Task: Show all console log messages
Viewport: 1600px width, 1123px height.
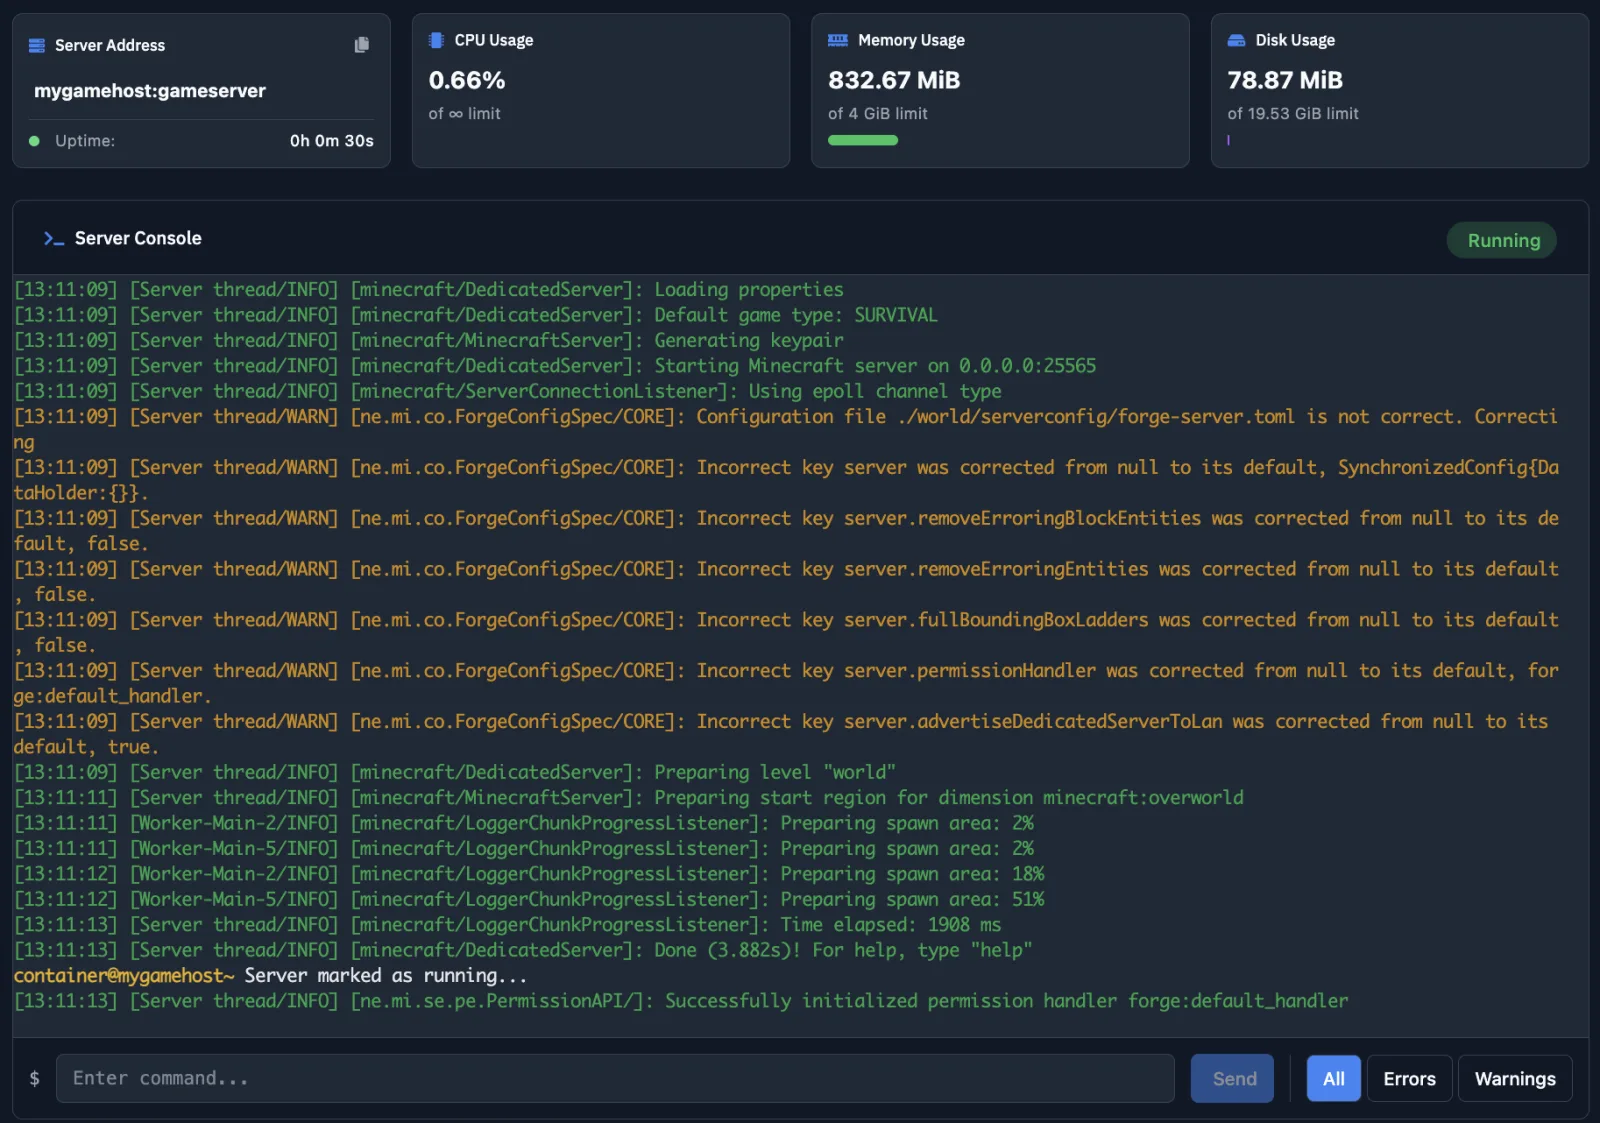Action: click(x=1333, y=1078)
